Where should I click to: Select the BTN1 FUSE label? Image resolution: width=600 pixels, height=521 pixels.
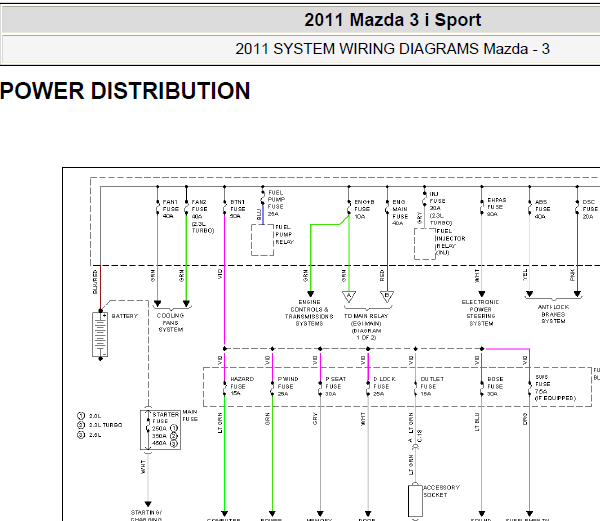click(x=238, y=209)
